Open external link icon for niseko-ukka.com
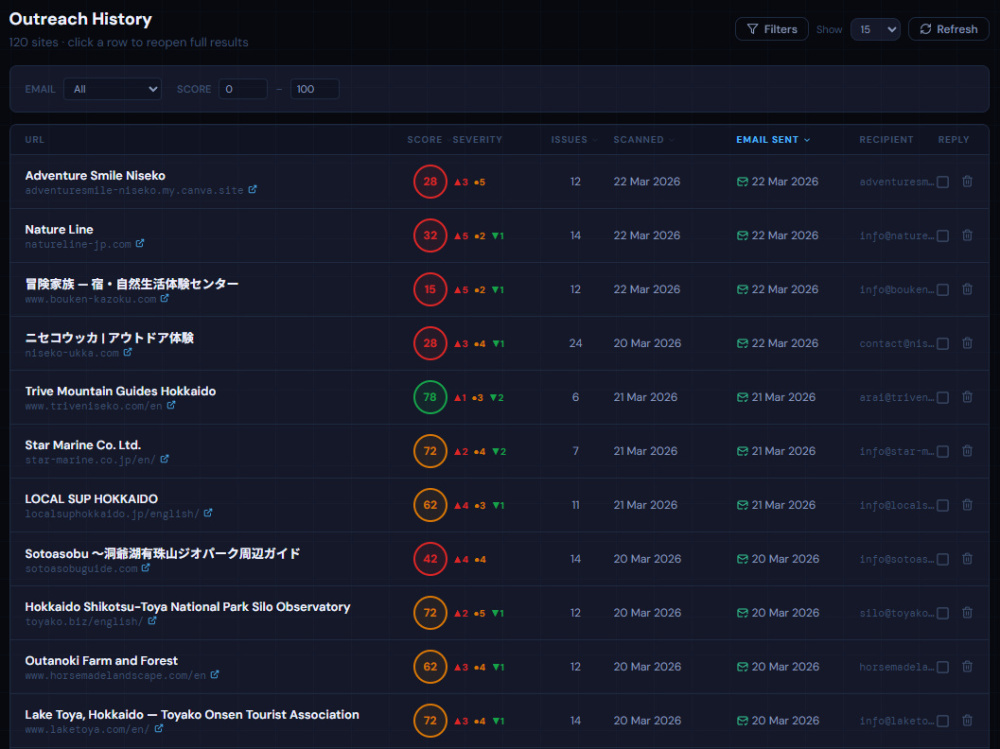Viewport: 1000px width, 749px height. 128,352
